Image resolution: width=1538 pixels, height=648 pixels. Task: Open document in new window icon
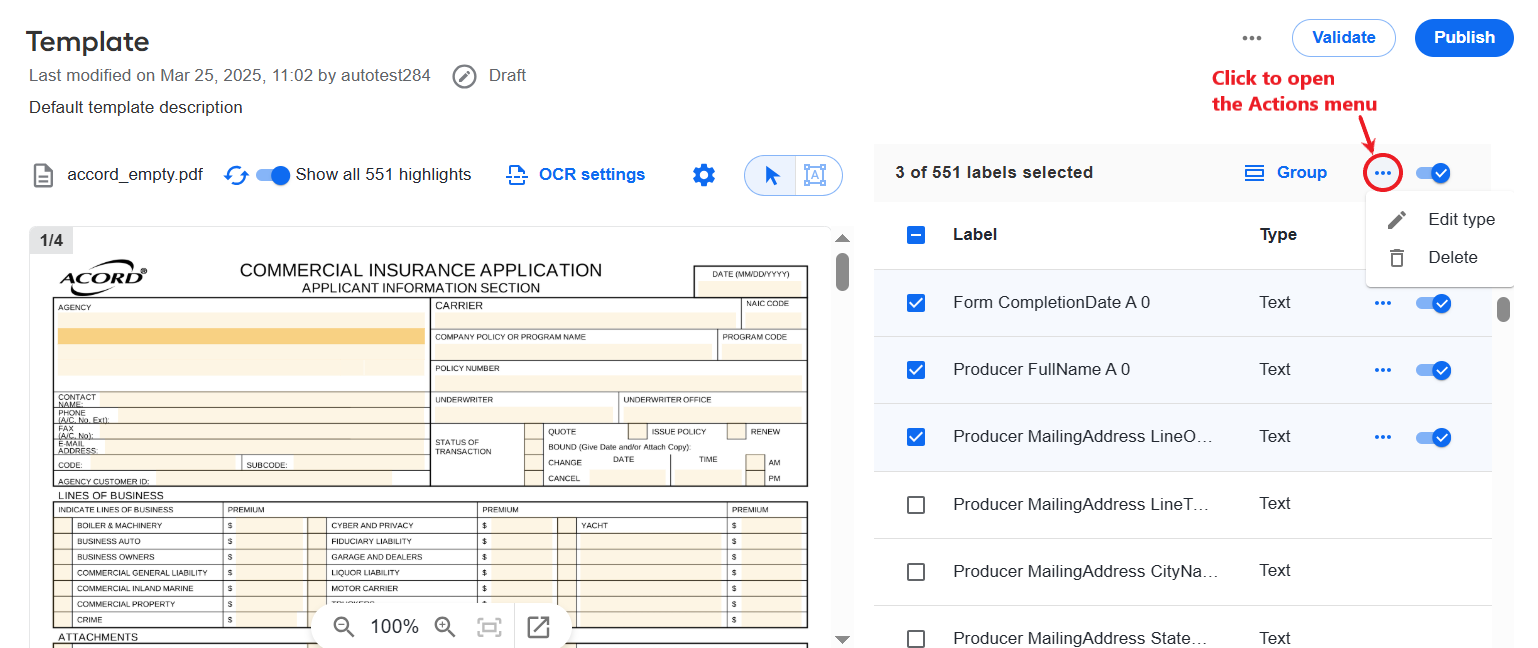538,627
